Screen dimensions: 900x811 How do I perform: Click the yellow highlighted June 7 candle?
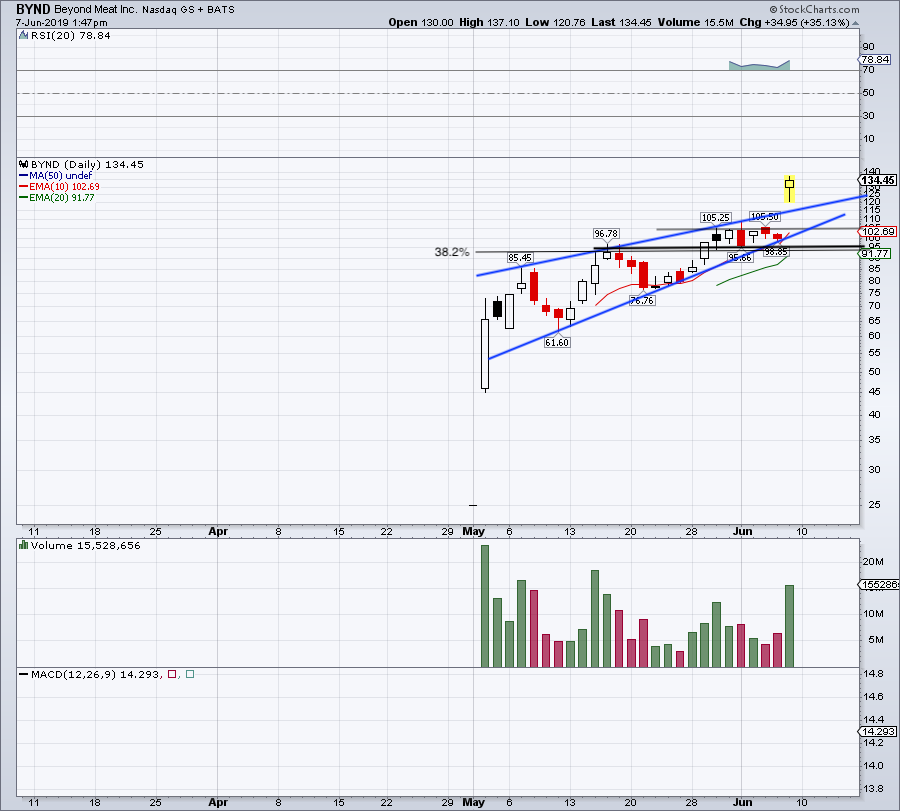tap(790, 189)
